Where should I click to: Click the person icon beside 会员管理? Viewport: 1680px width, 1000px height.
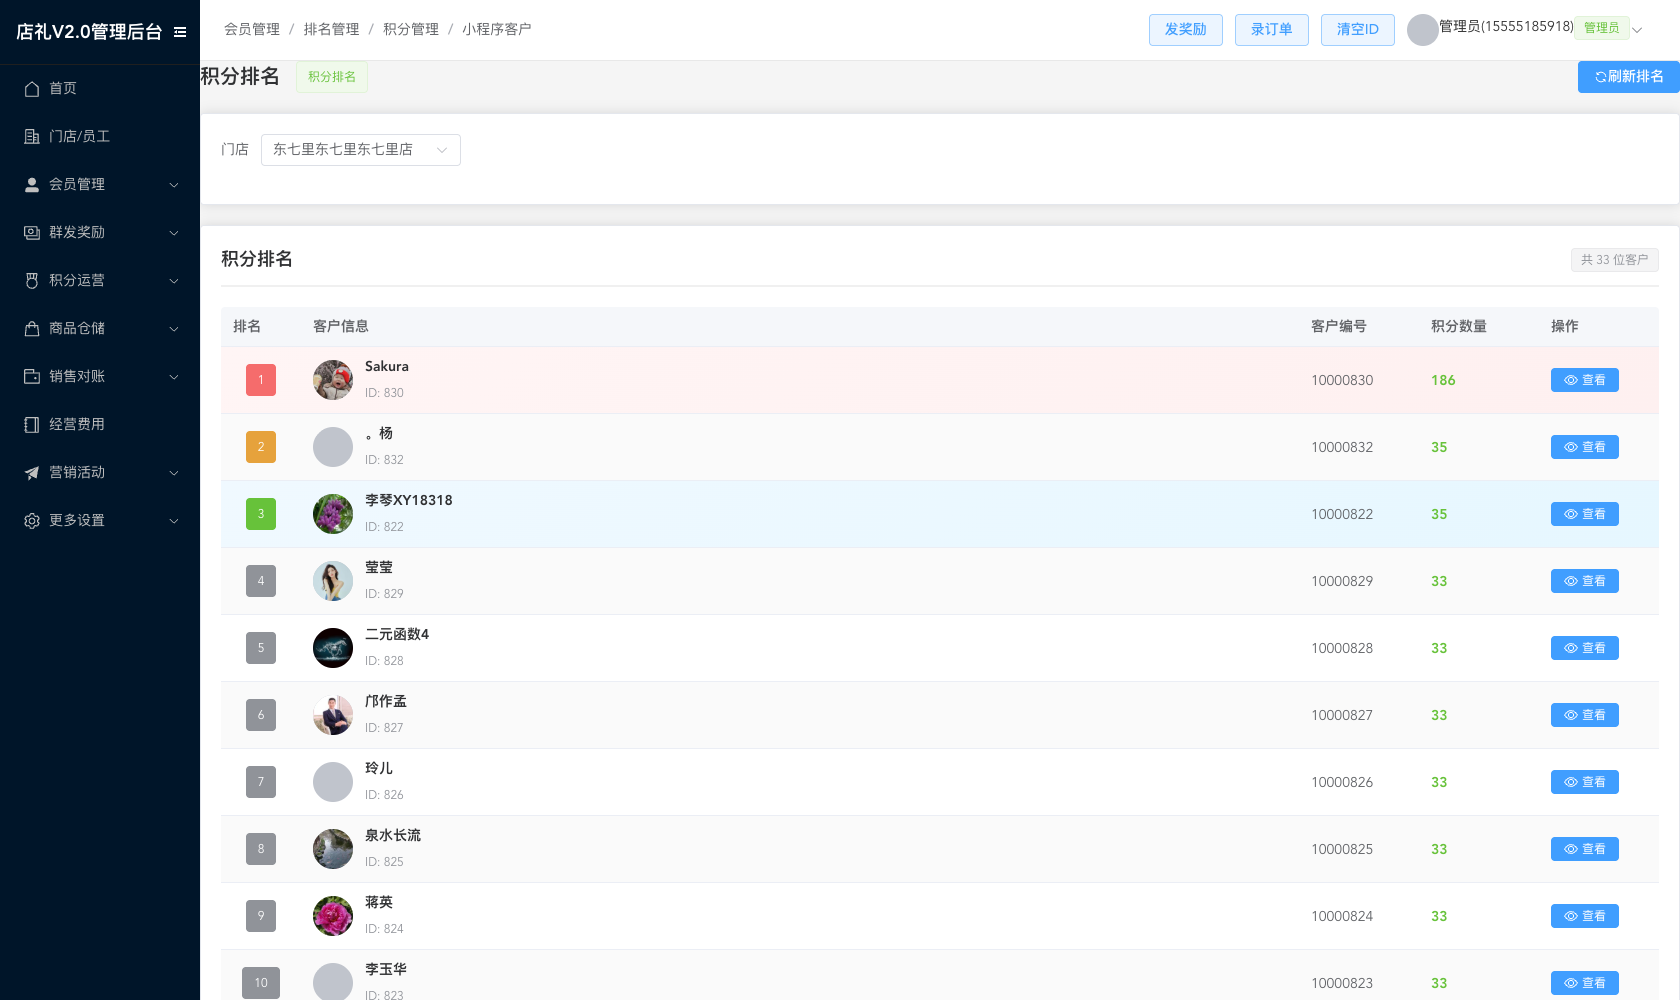pos(32,185)
